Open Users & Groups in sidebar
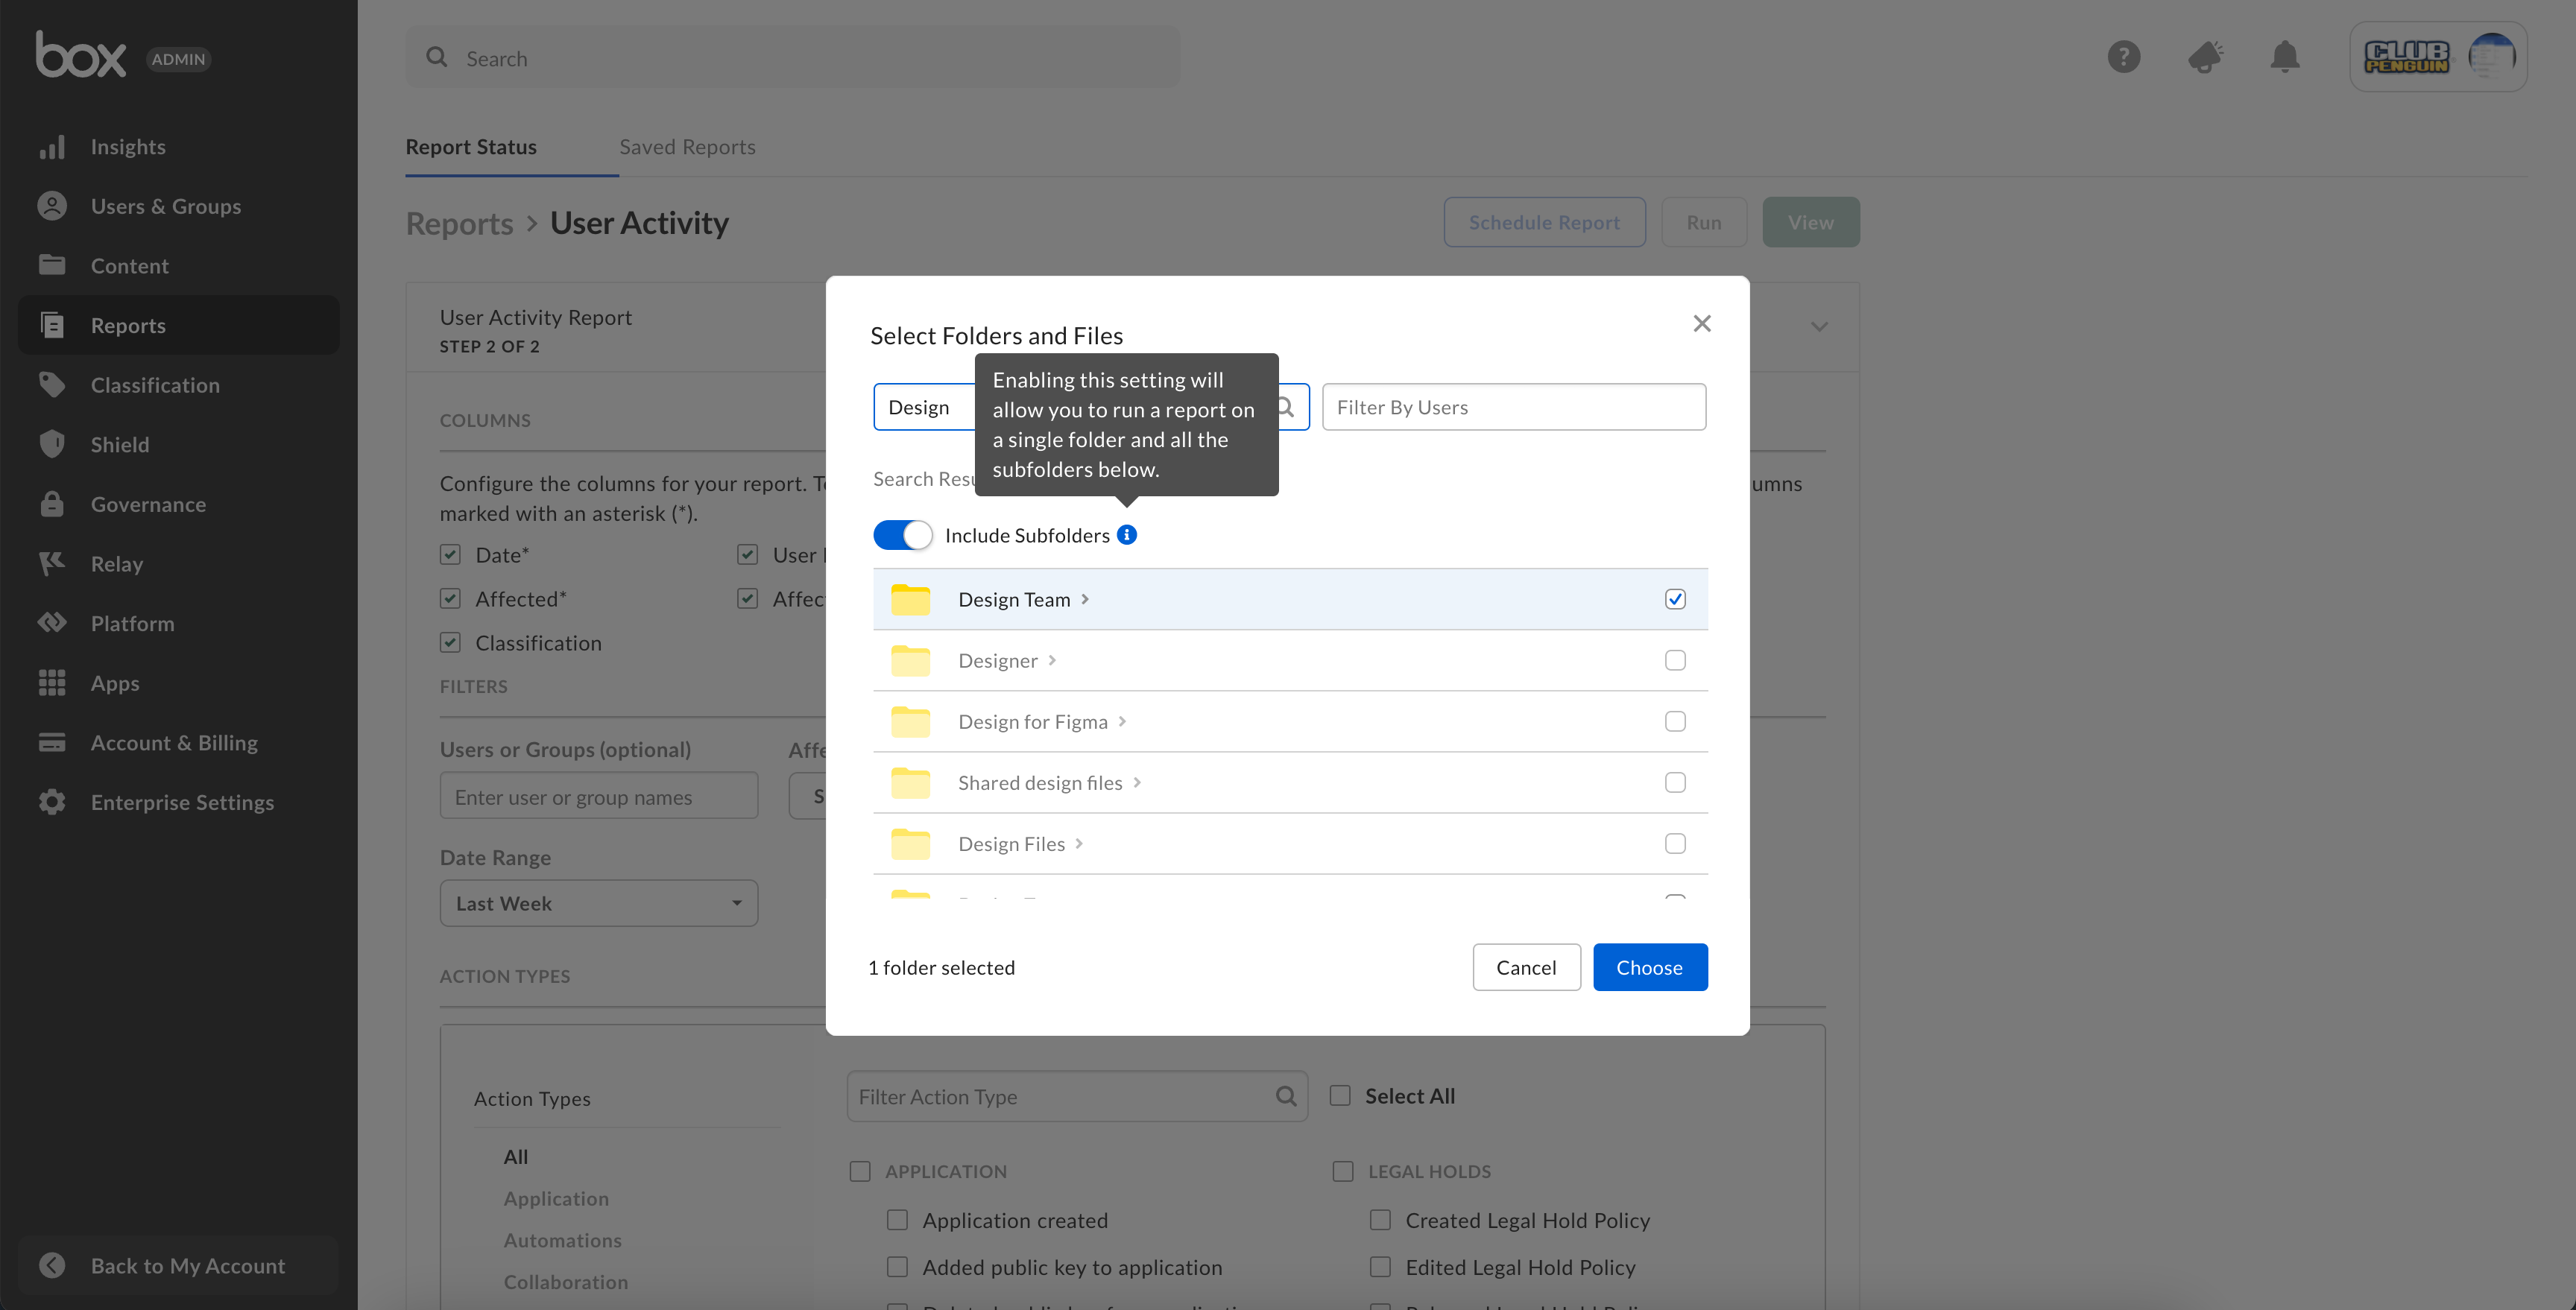The height and width of the screenshot is (1310, 2576). (166, 206)
